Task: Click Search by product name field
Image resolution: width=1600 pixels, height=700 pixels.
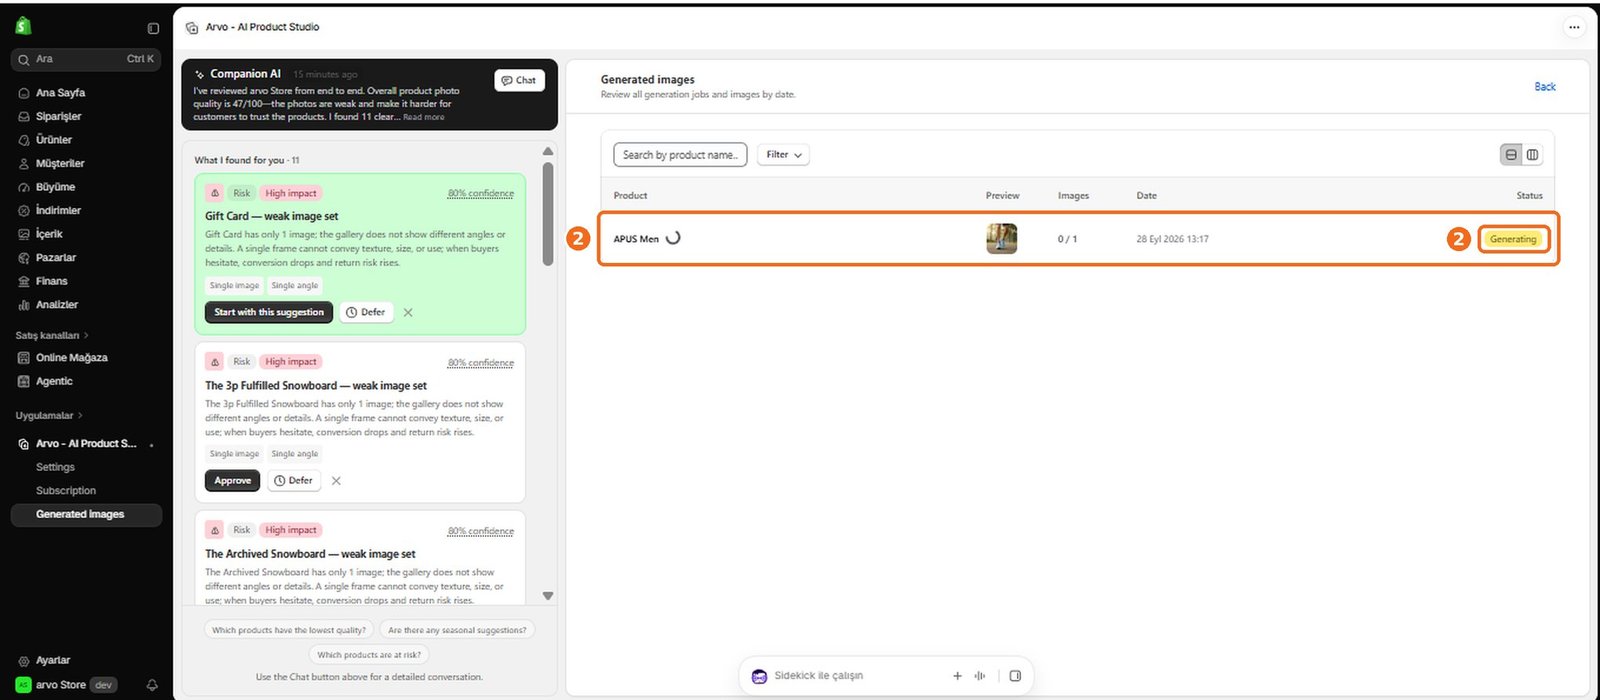Action: click(680, 155)
